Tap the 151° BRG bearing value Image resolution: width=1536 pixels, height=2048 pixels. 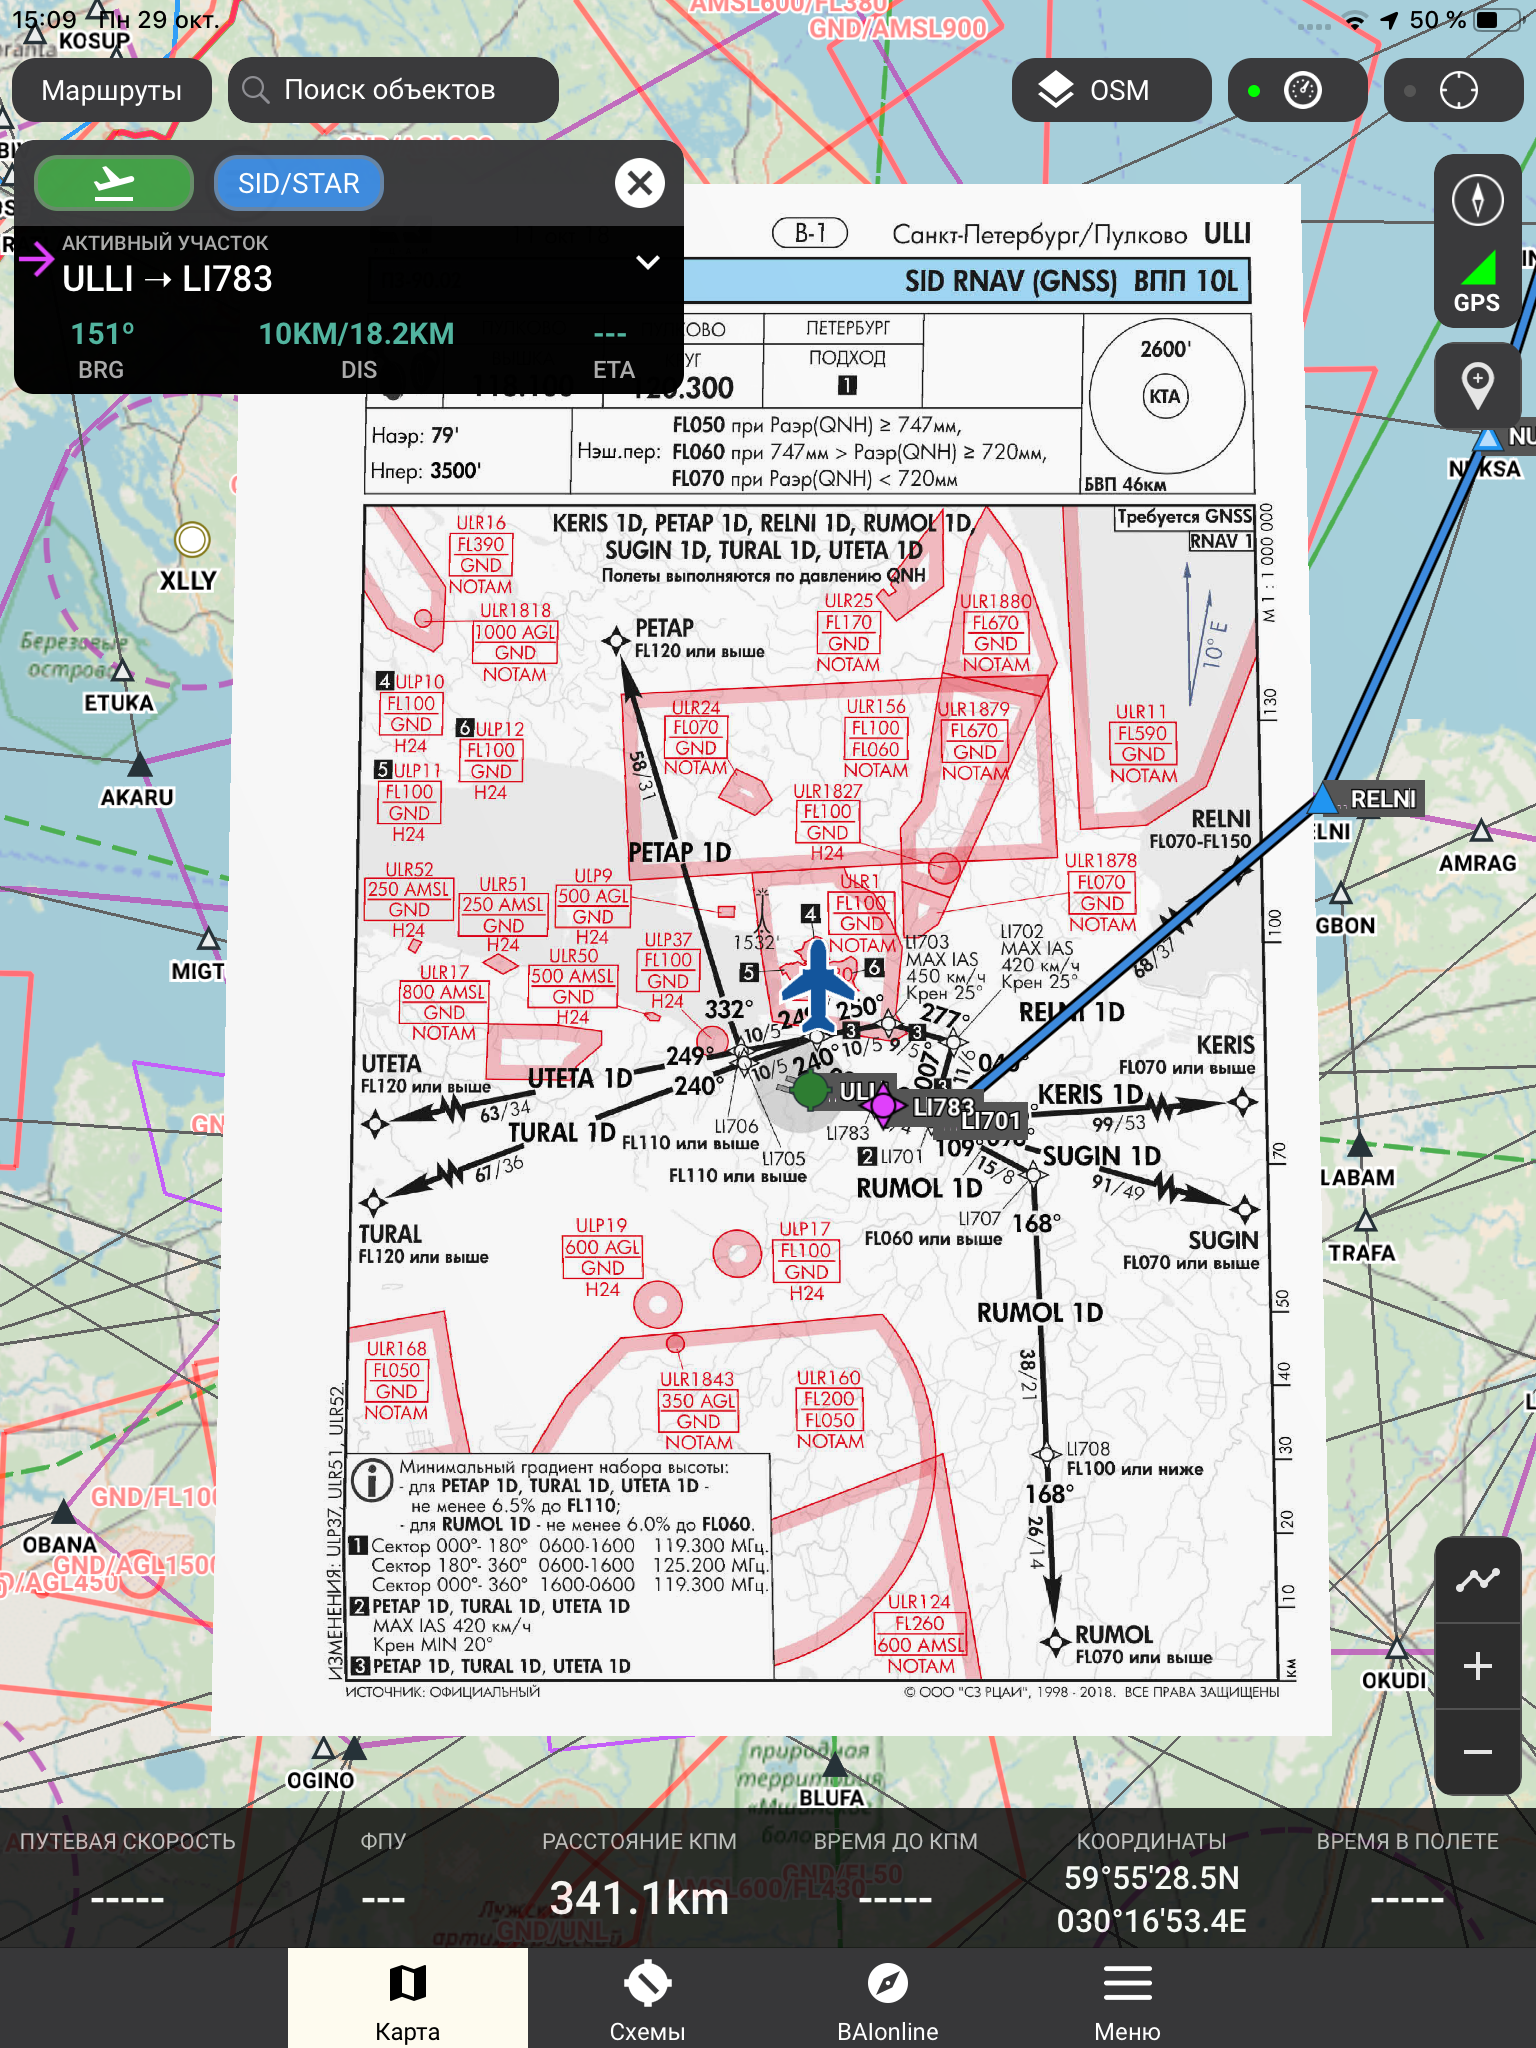(102, 334)
